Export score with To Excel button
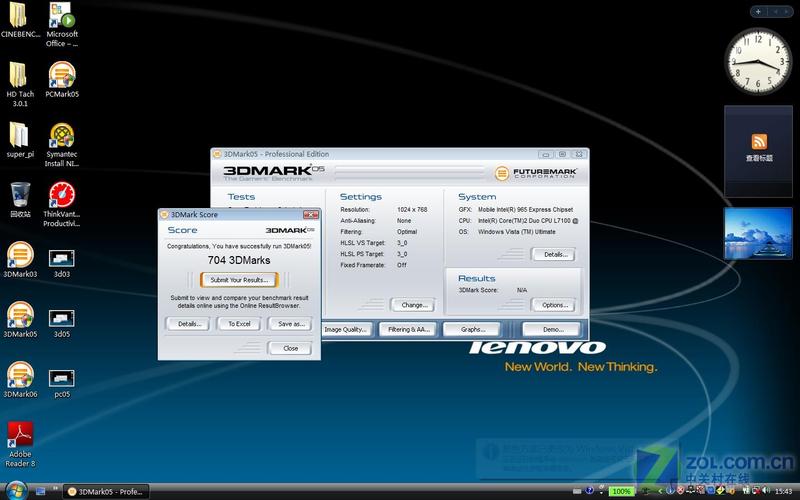Image resolution: width=800 pixels, height=500 pixels. coord(239,324)
